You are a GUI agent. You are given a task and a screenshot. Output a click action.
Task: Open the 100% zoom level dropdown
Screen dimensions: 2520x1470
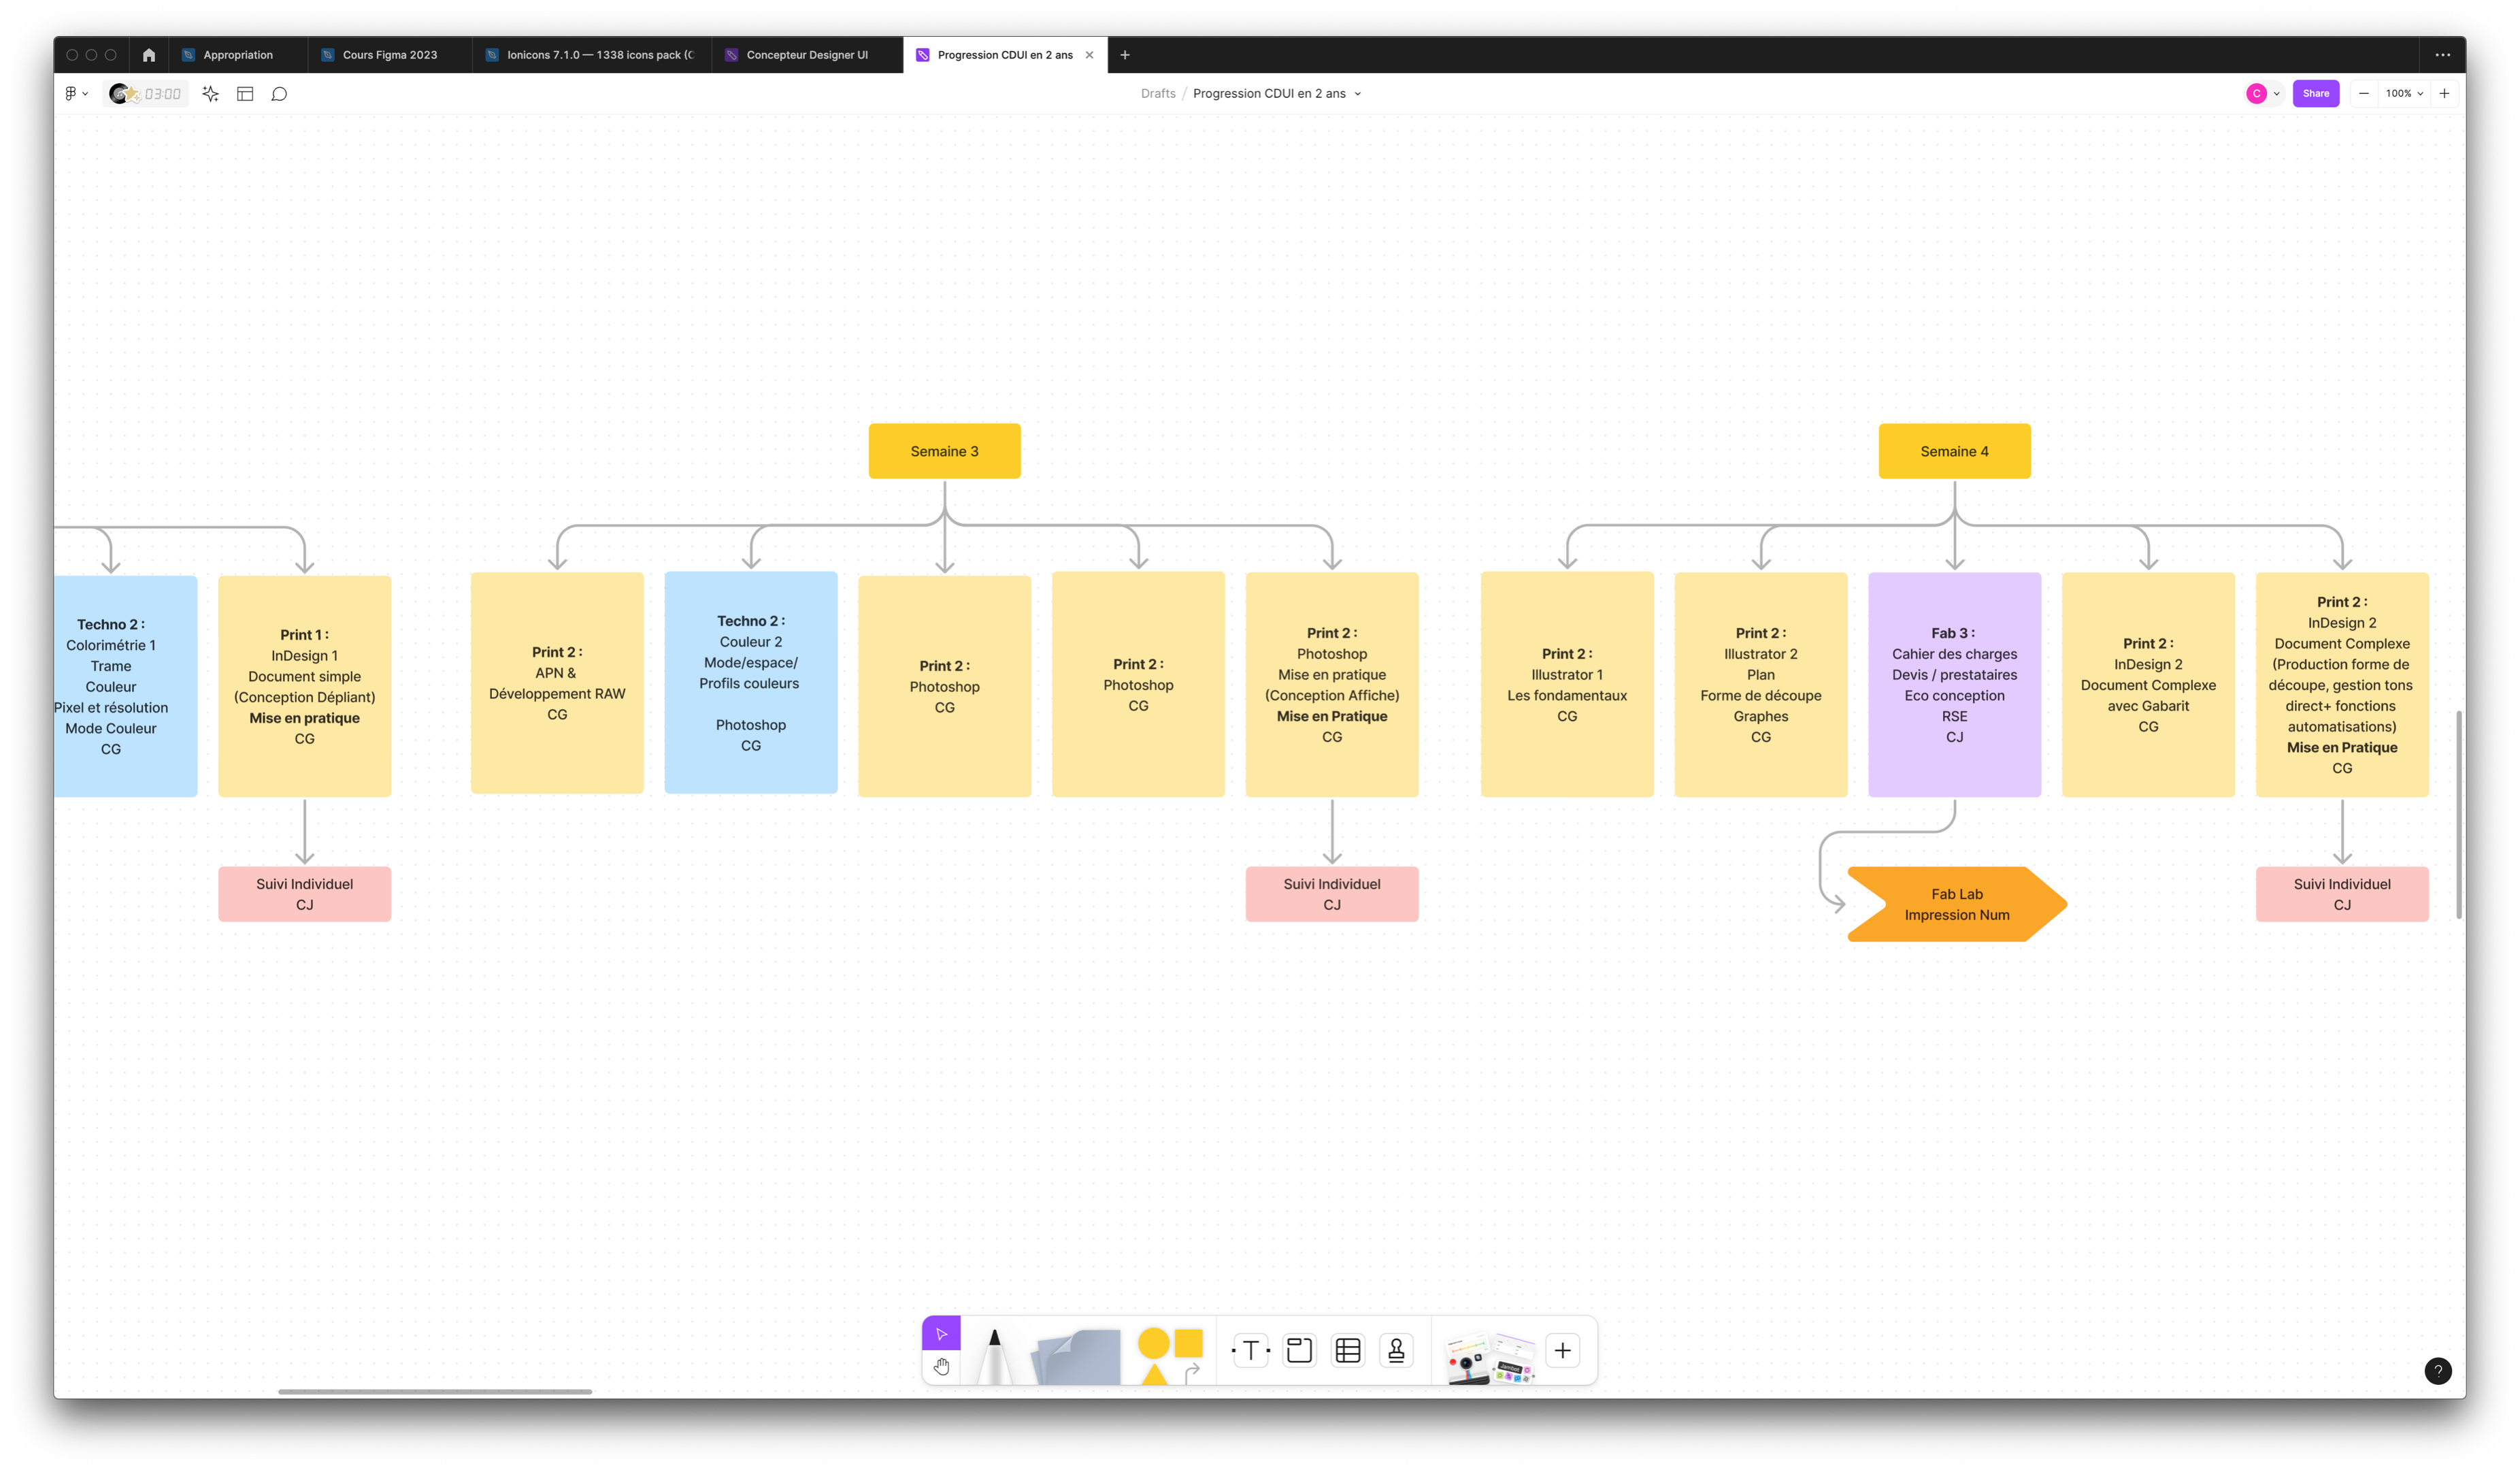coord(2403,94)
